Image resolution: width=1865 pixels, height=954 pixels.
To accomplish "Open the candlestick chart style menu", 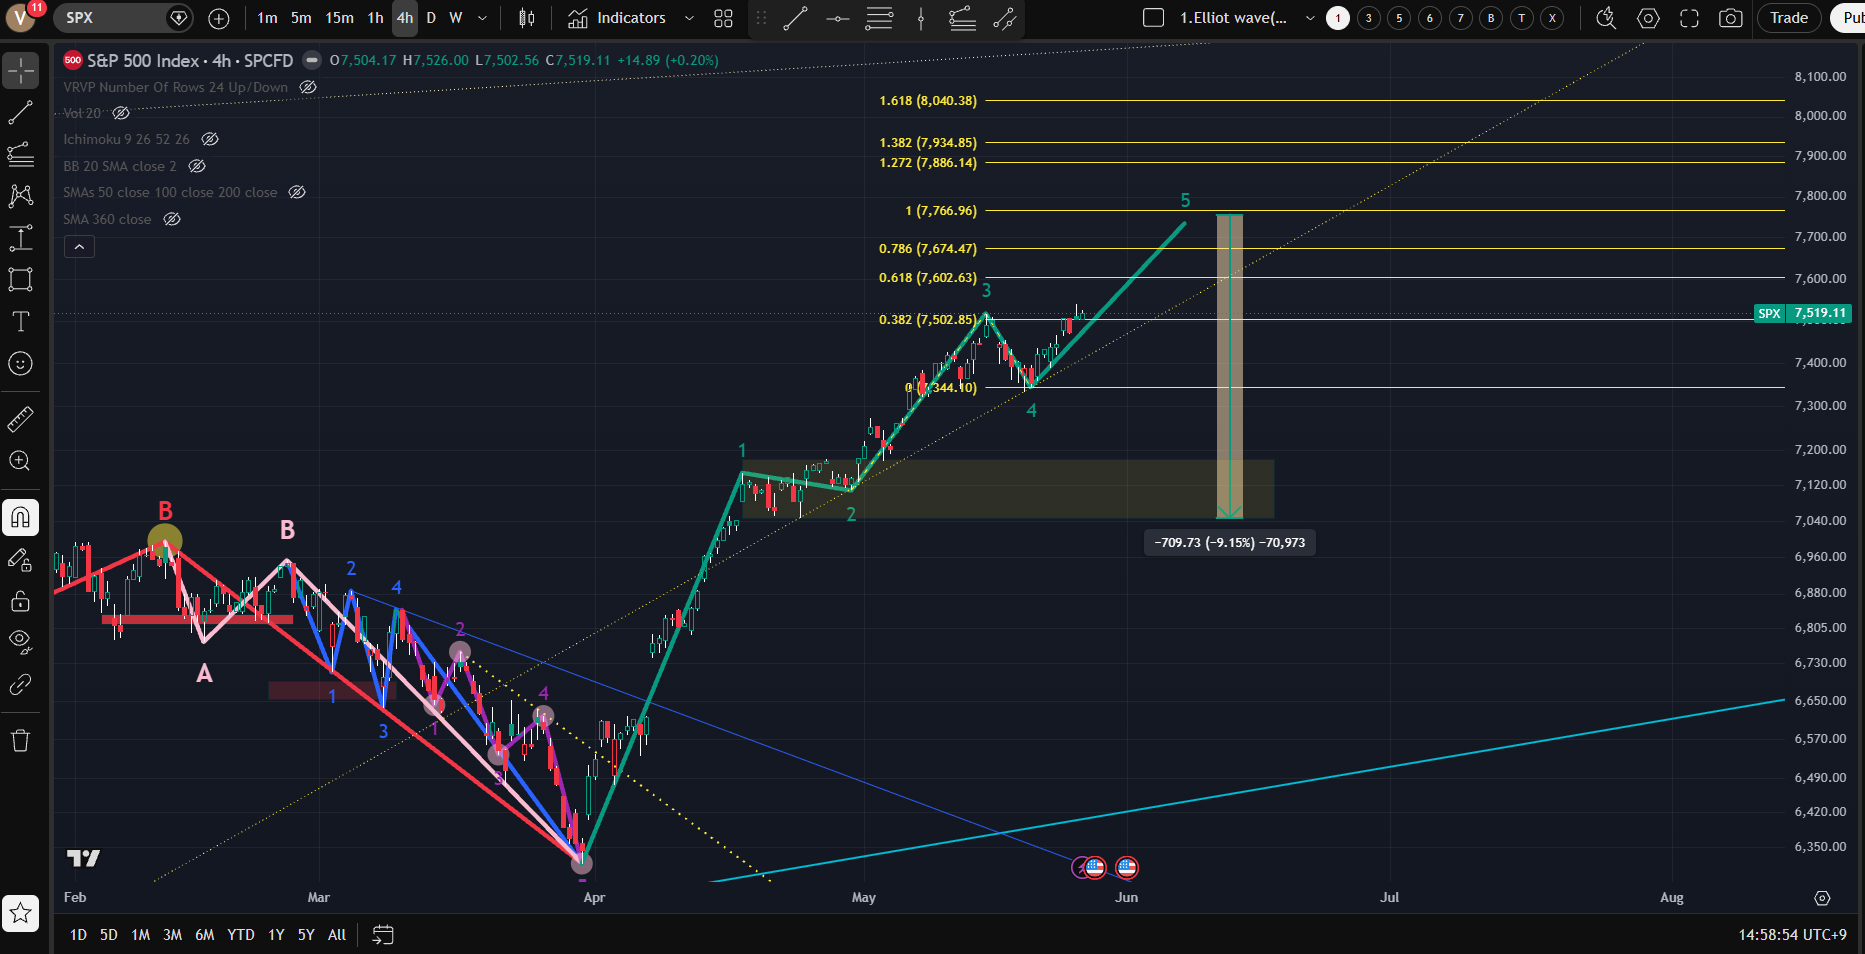I will (x=527, y=18).
